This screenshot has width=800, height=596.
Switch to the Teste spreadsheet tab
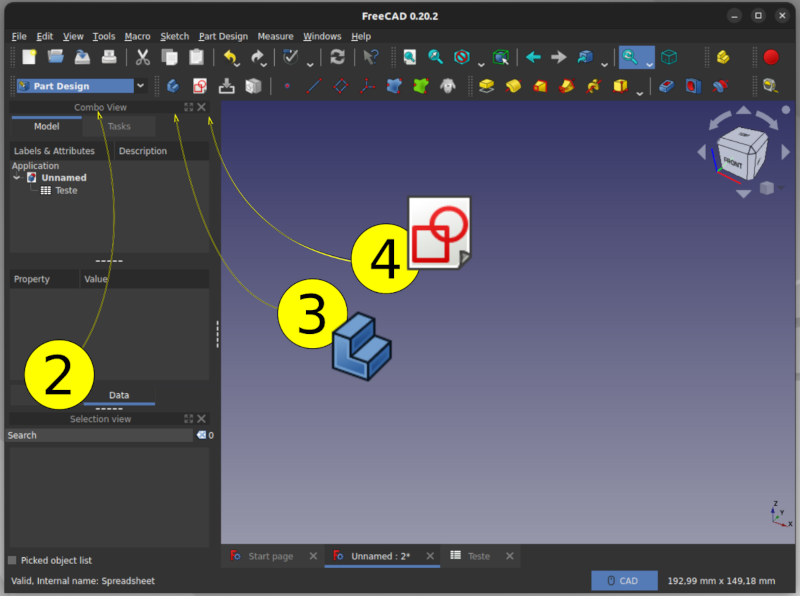click(x=479, y=556)
